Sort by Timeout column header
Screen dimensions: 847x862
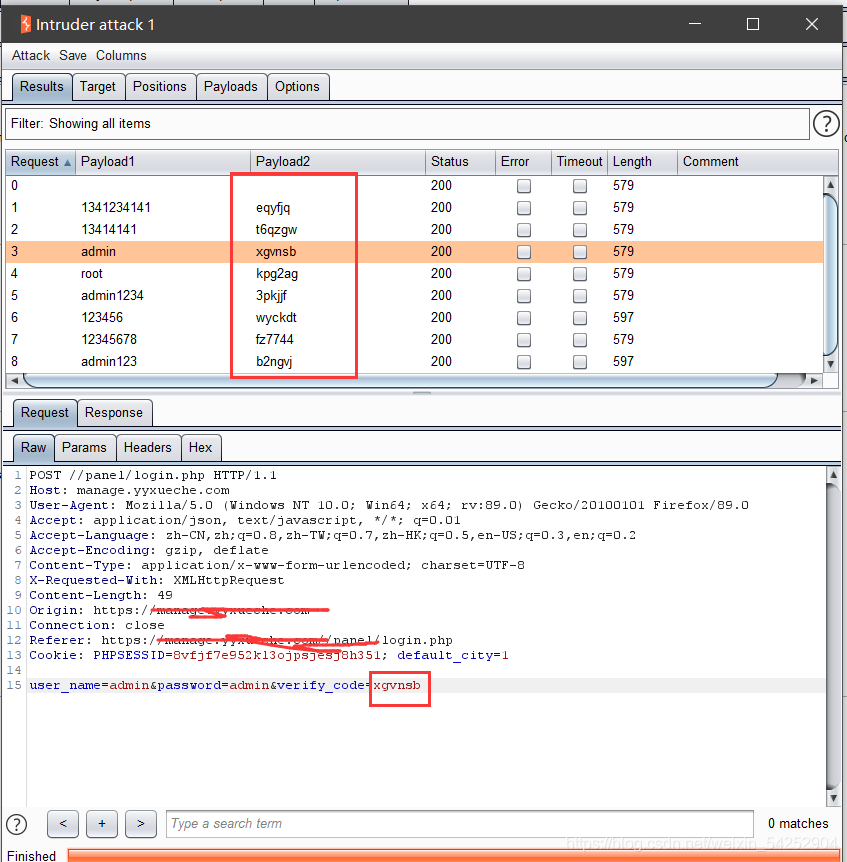point(579,162)
